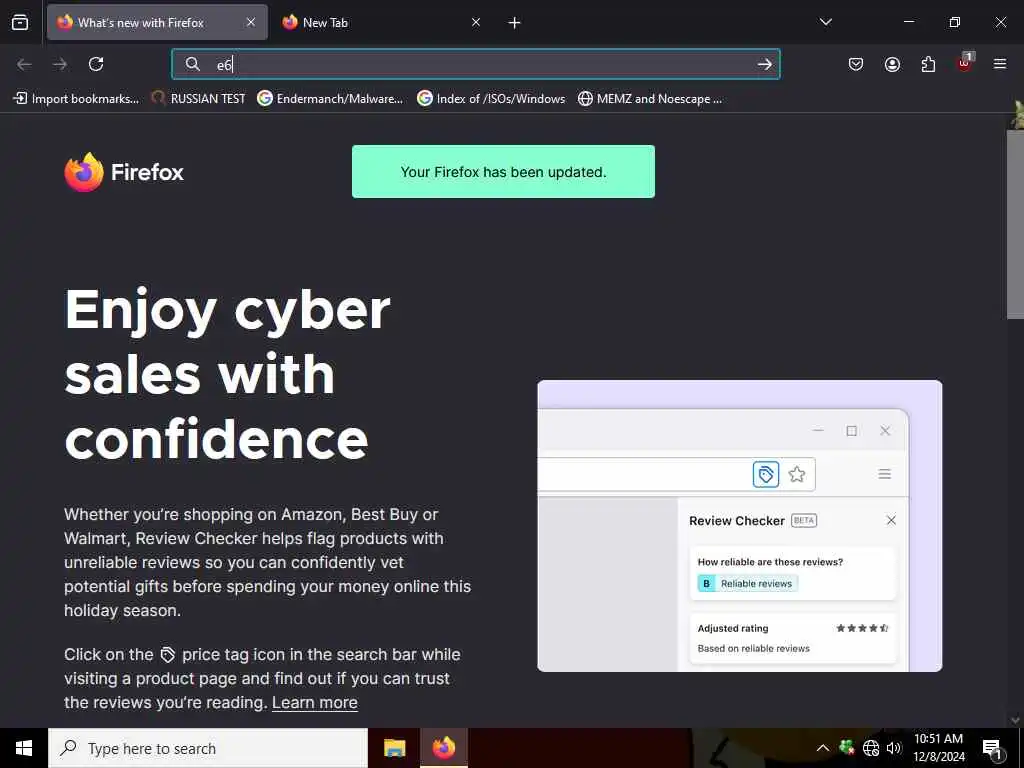Click the magnifier icon in address bar

pyautogui.click(x=192, y=64)
